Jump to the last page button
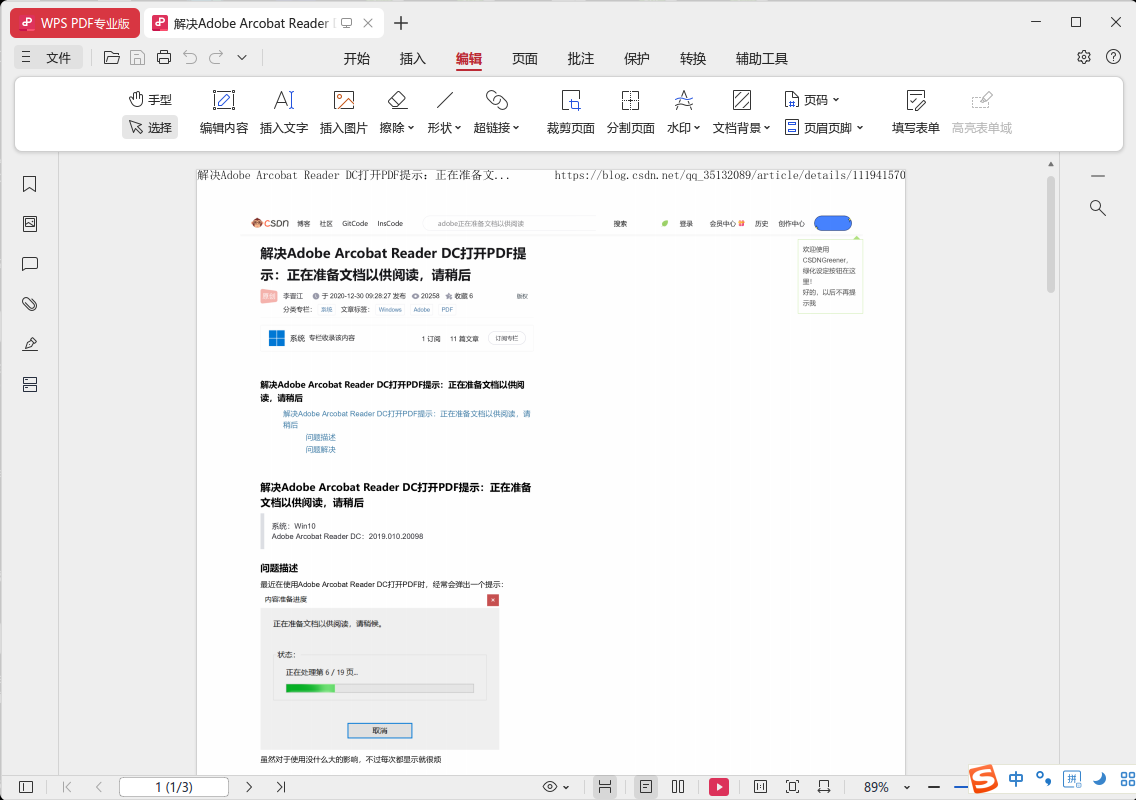Screen dimensions: 1136x800 (x=281, y=787)
